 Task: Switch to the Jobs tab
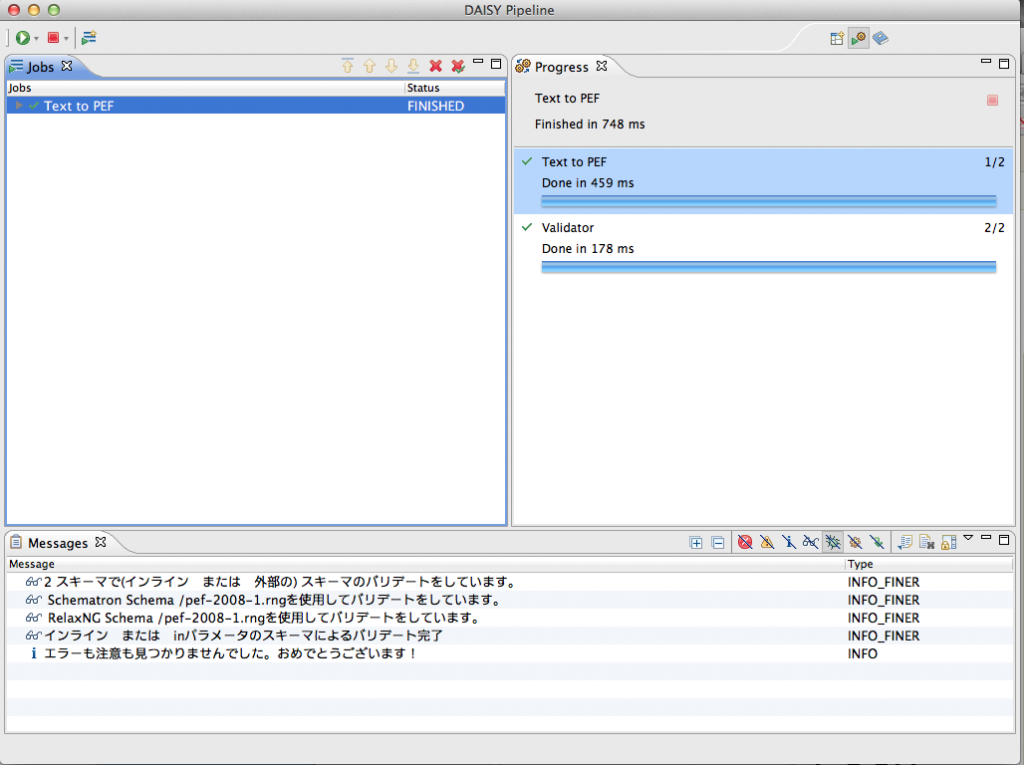pos(40,67)
